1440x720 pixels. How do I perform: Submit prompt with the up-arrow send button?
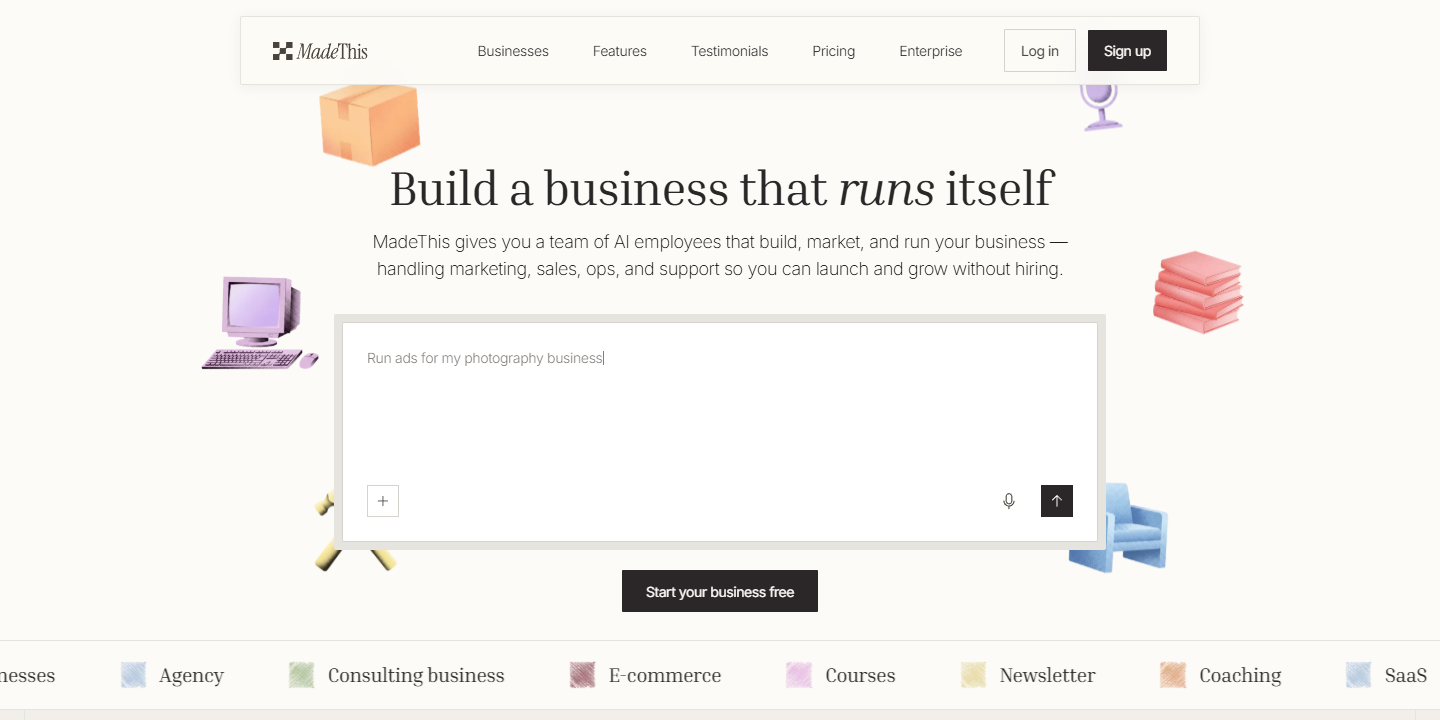click(x=1057, y=501)
